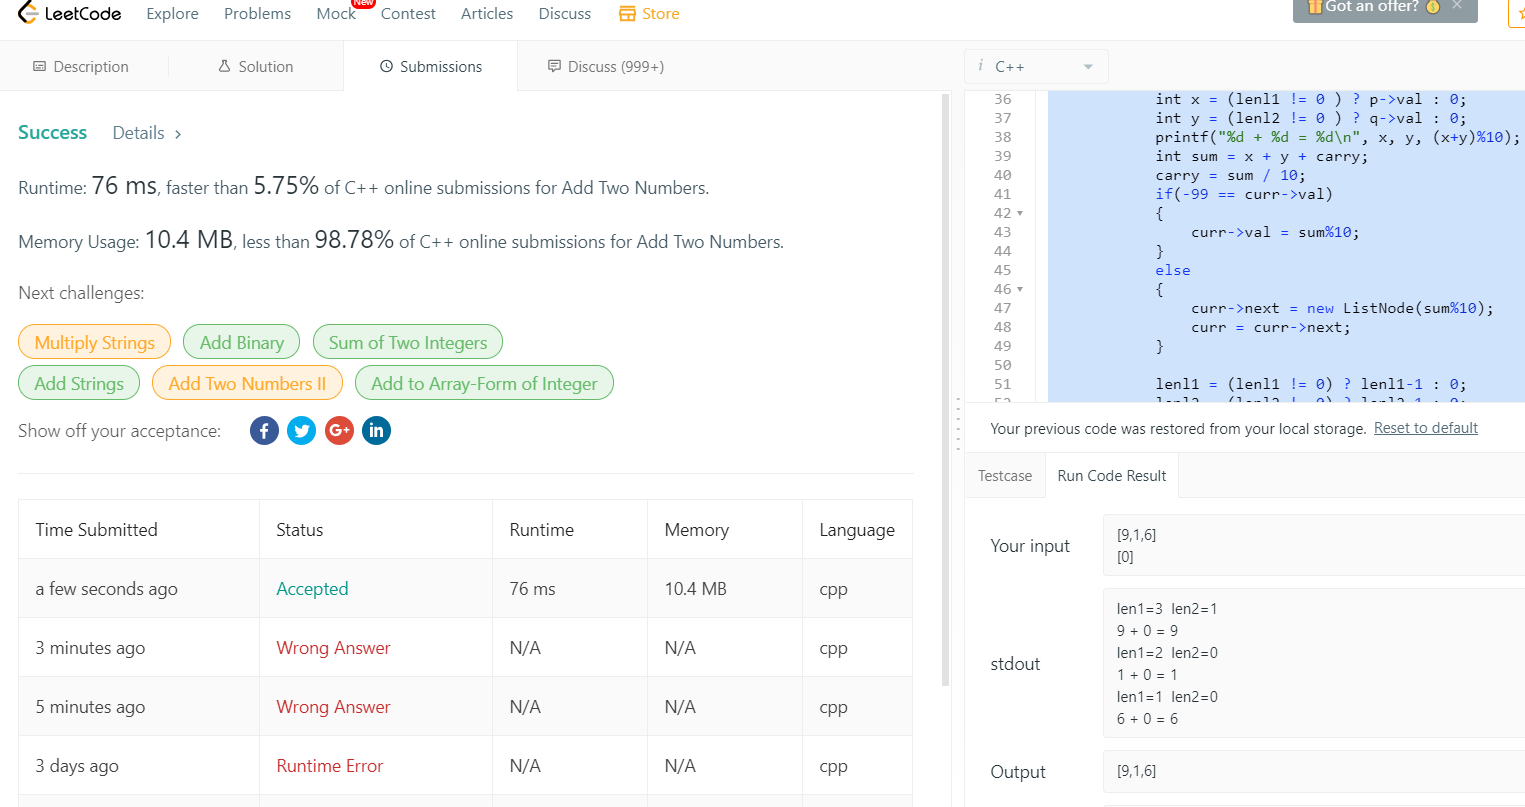
Task: Open the 3 minutes ago Wrong Answer
Action: 333,648
